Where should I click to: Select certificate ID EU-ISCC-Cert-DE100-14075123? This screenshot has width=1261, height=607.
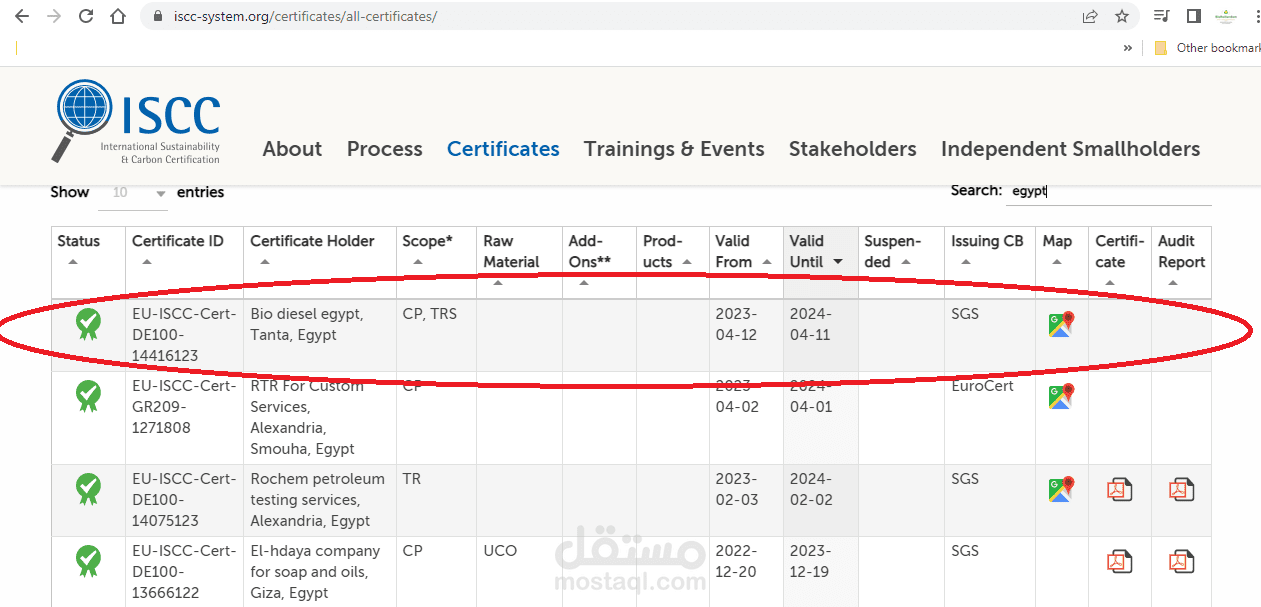(184, 500)
